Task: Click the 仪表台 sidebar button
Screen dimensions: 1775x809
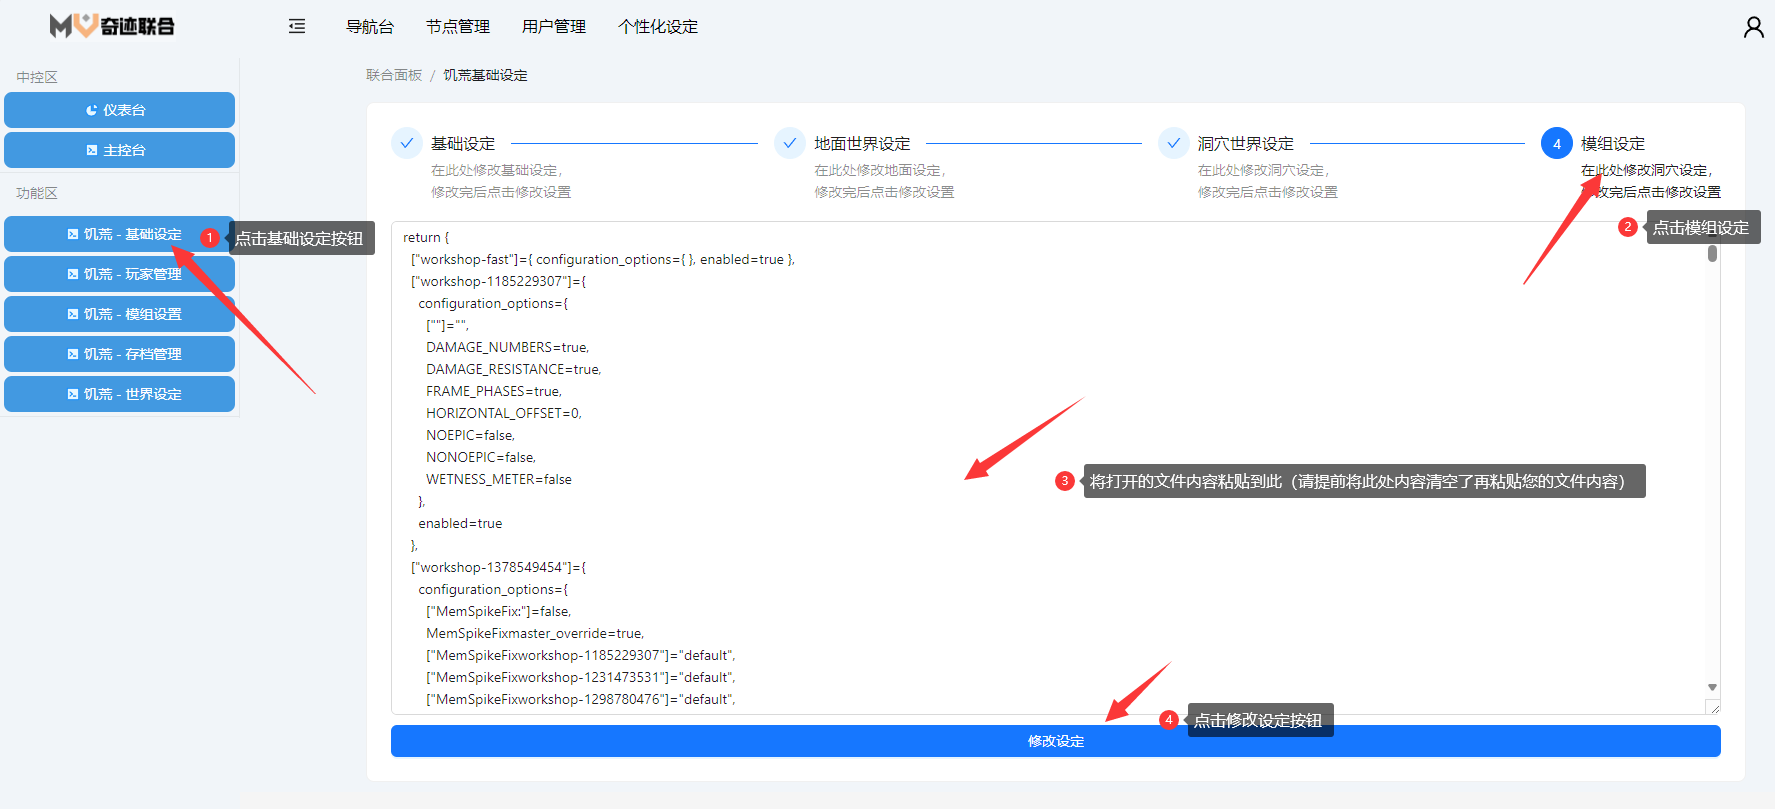Action: [x=119, y=110]
